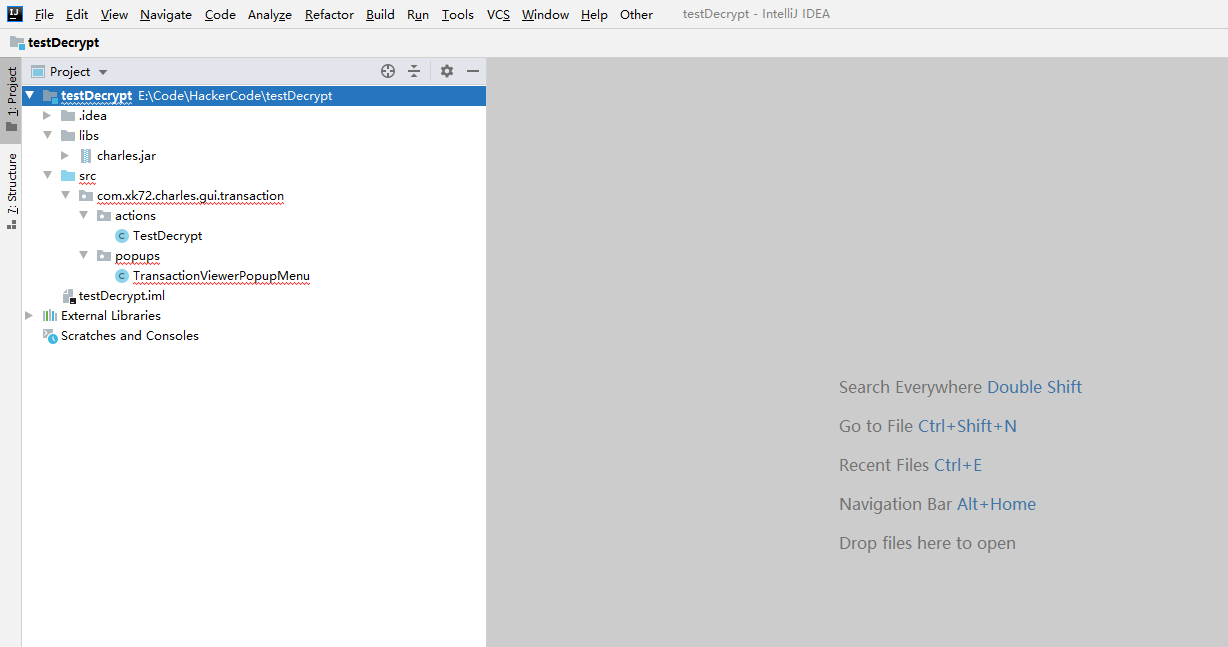Click the TestDecrypt class icon
1228x647 pixels.
[x=122, y=236]
